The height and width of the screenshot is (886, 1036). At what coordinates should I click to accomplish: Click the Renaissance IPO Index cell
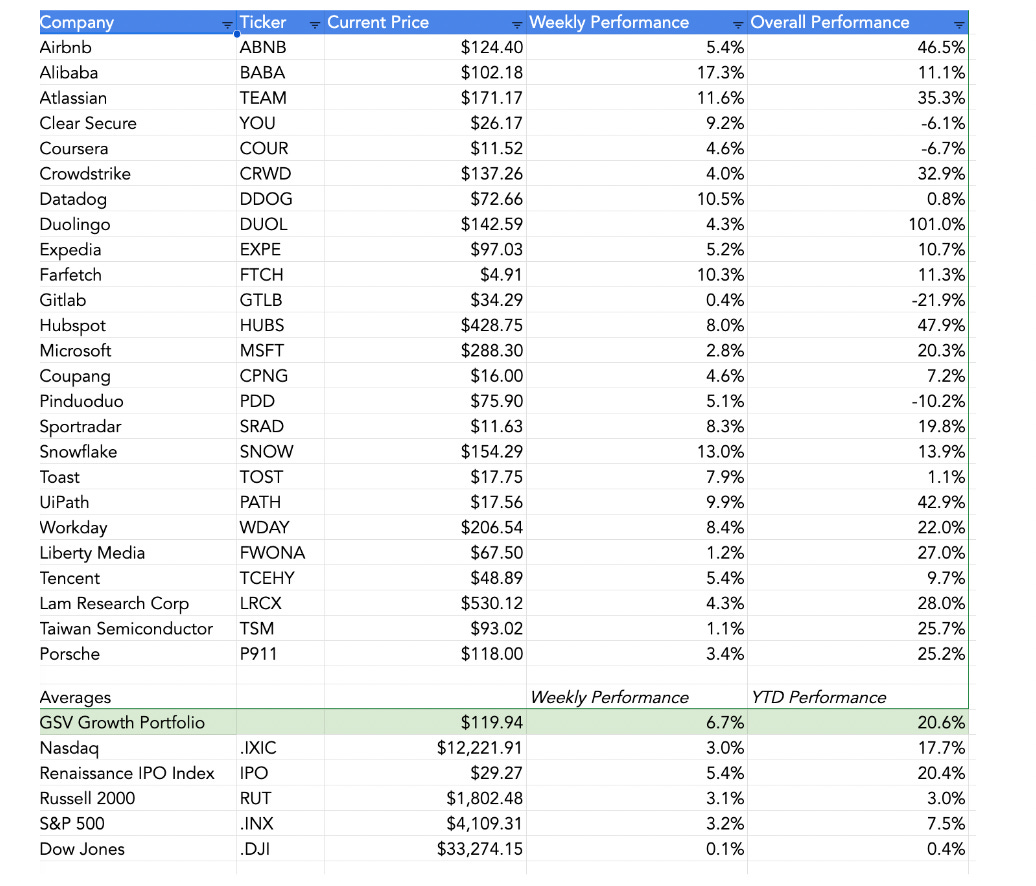click(137, 773)
